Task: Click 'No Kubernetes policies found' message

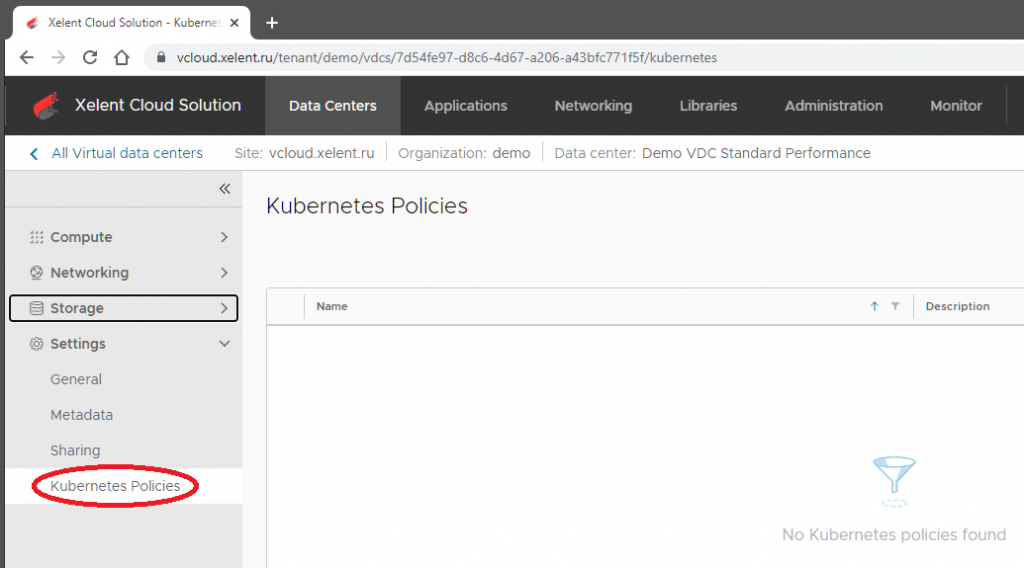Action: coord(894,535)
